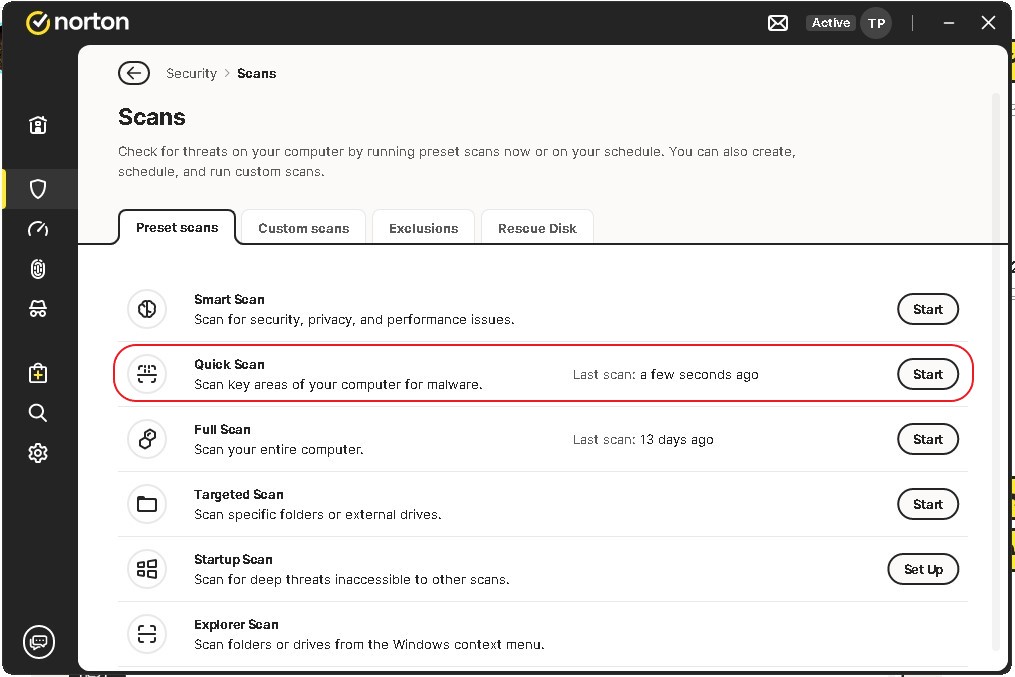Open the Search sidebar icon
Viewport: 1015px width, 677px height.
pyautogui.click(x=38, y=413)
